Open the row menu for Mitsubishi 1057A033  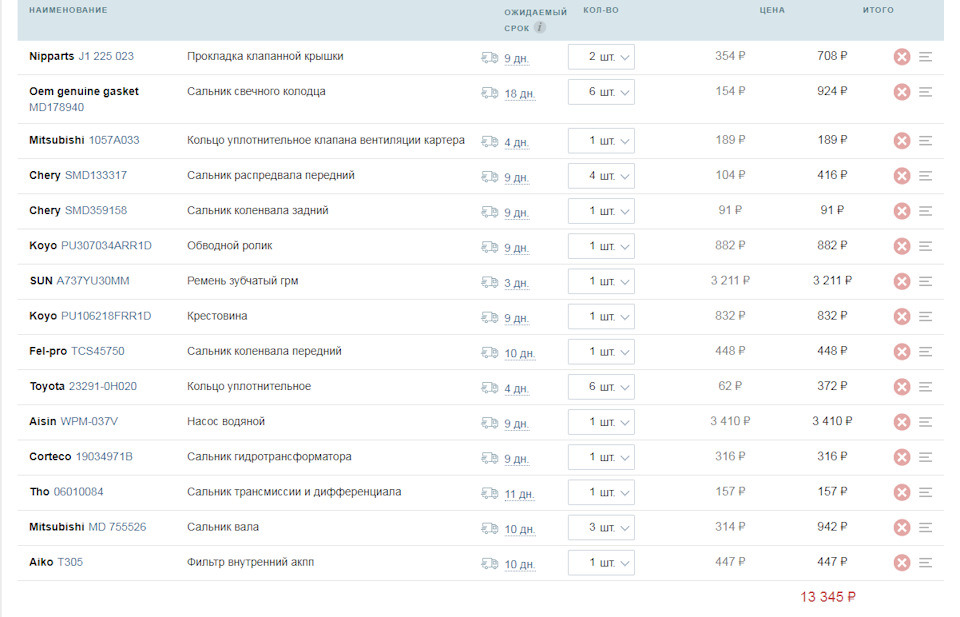point(925,141)
